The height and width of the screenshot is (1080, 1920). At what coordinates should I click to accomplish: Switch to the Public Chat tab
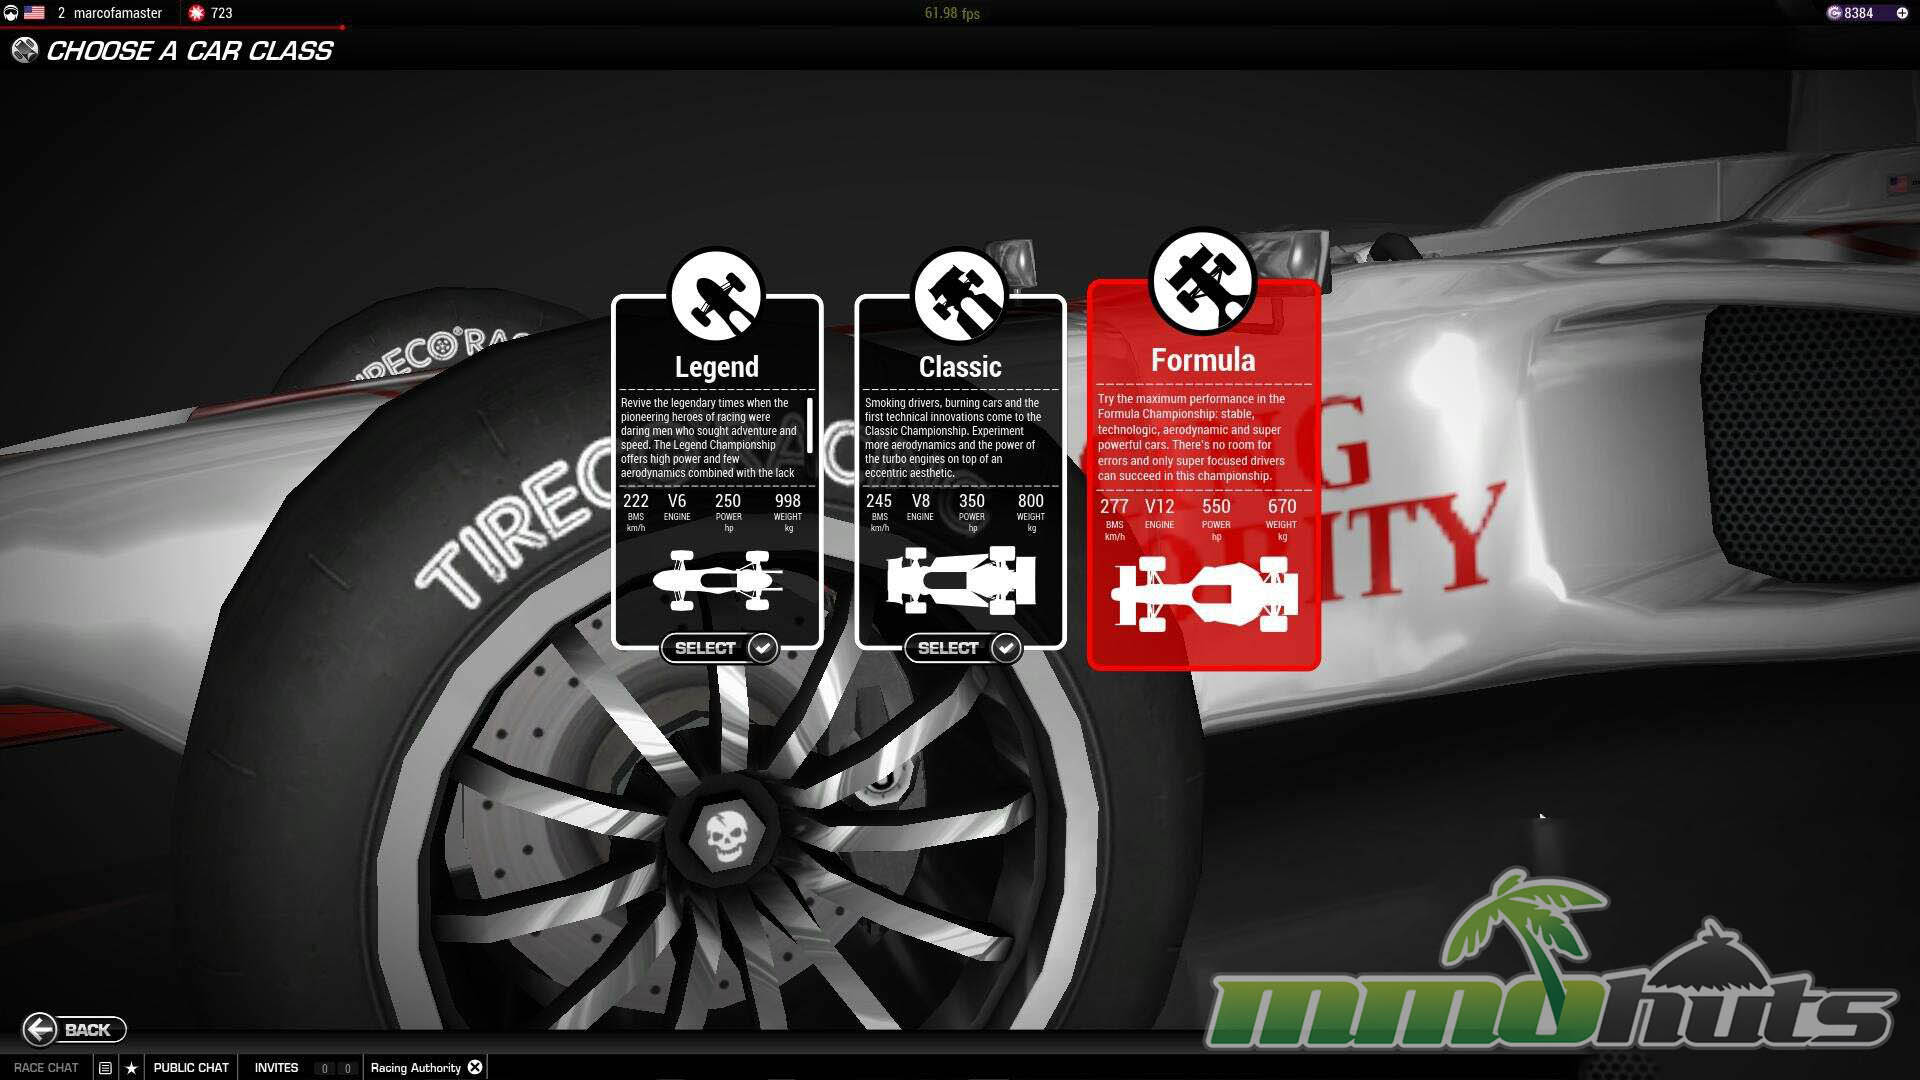(x=191, y=1068)
